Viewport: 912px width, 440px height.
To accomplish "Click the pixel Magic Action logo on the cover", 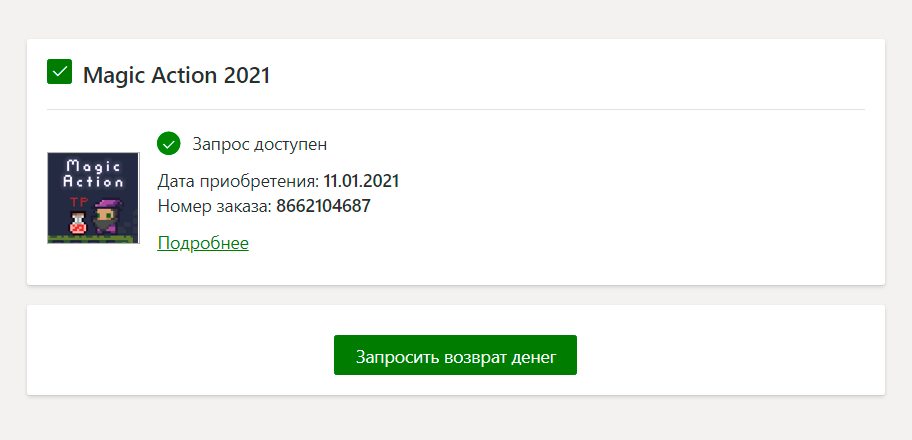I will [93, 174].
